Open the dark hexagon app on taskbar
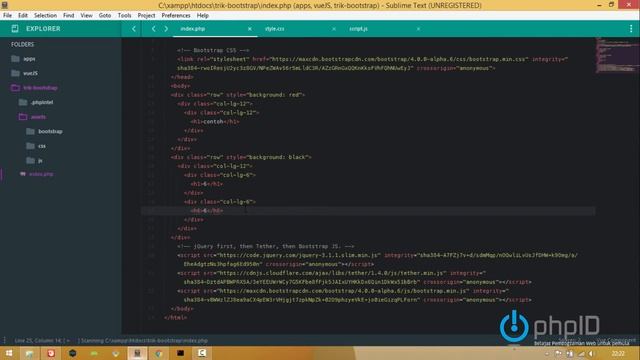This screenshot has width=640, height=360. [x=73, y=353]
